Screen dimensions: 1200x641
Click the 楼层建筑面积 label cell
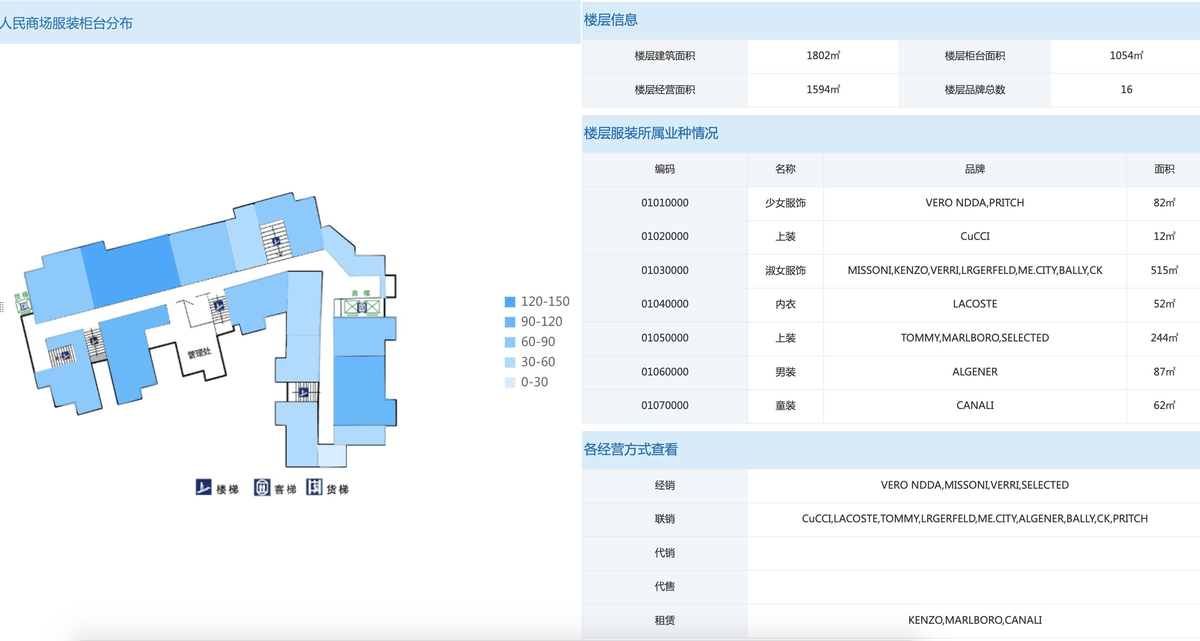pyautogui.click(x=665, y=56)
